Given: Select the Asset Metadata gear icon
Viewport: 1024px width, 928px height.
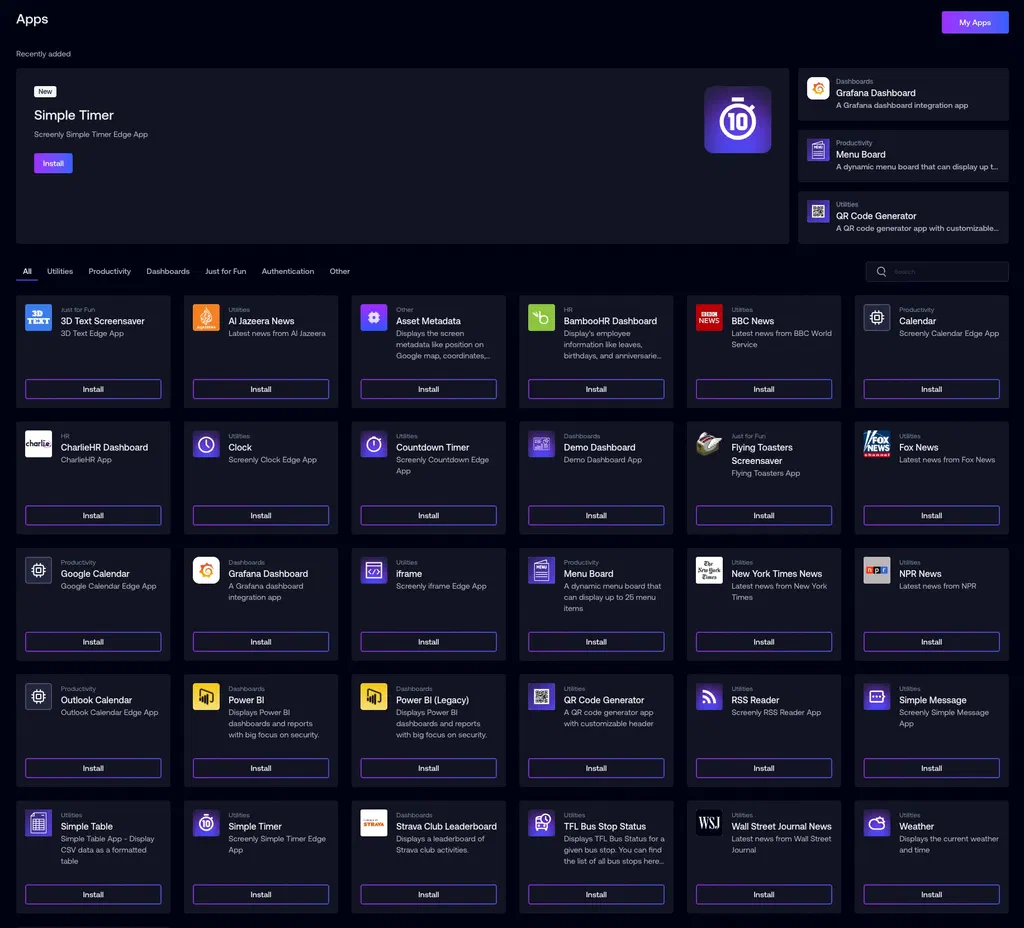Looking at the screenshot, I should 374,317.
